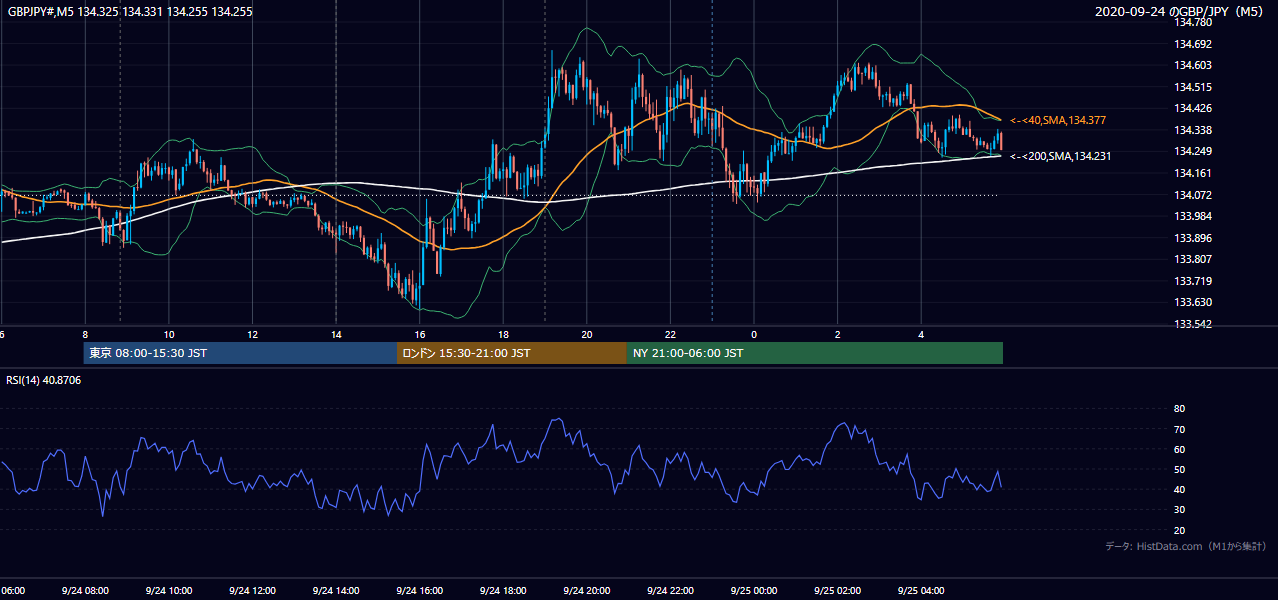Viewport: 1278px width, 600px height.
Task: Click price axis value 133.542
Action: pos(1193,324)
